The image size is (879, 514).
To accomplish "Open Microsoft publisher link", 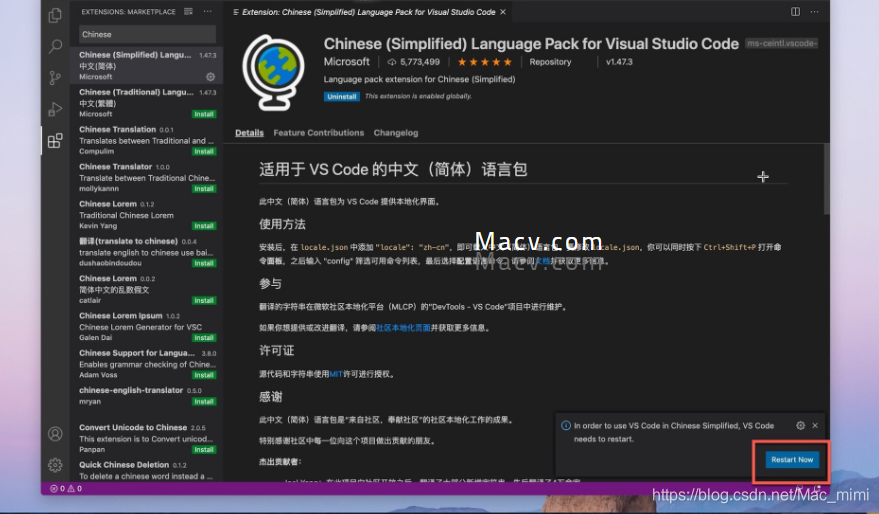I will (346, 62).
